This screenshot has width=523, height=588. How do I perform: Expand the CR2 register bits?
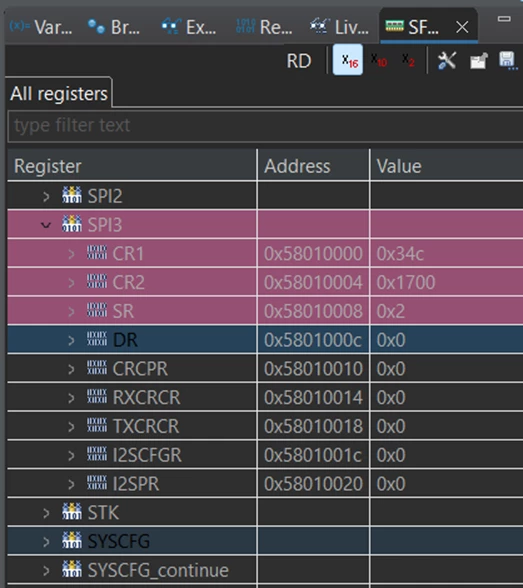[x=71, y=282]
